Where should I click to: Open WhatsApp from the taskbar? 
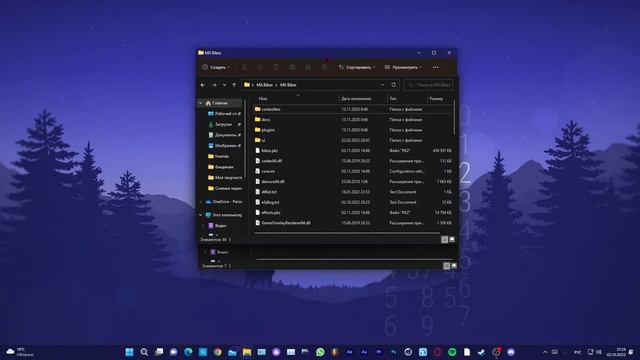(320, 352)
